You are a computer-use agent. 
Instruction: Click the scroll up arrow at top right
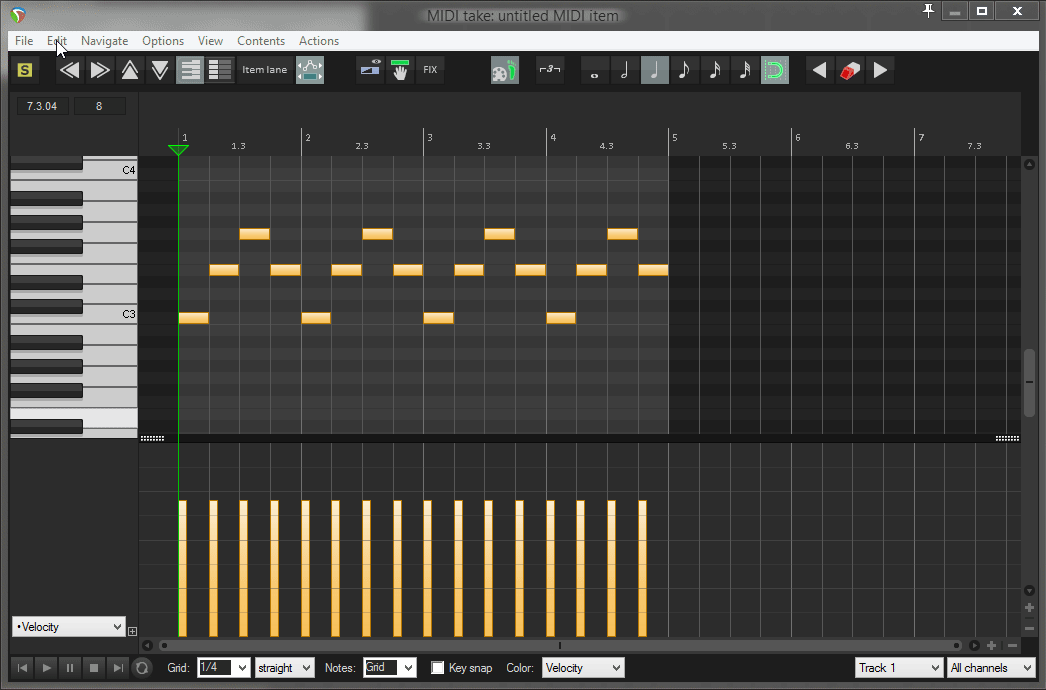point(1029,164)
